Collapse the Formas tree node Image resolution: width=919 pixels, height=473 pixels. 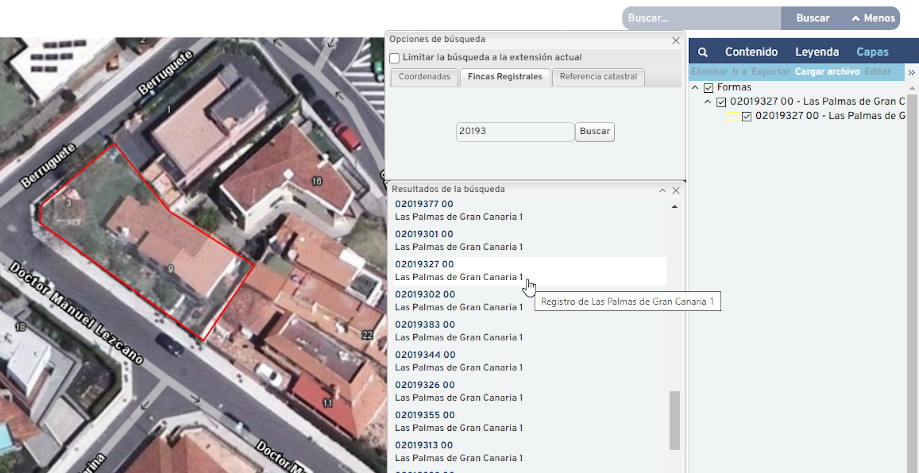[x=695, y=88]
